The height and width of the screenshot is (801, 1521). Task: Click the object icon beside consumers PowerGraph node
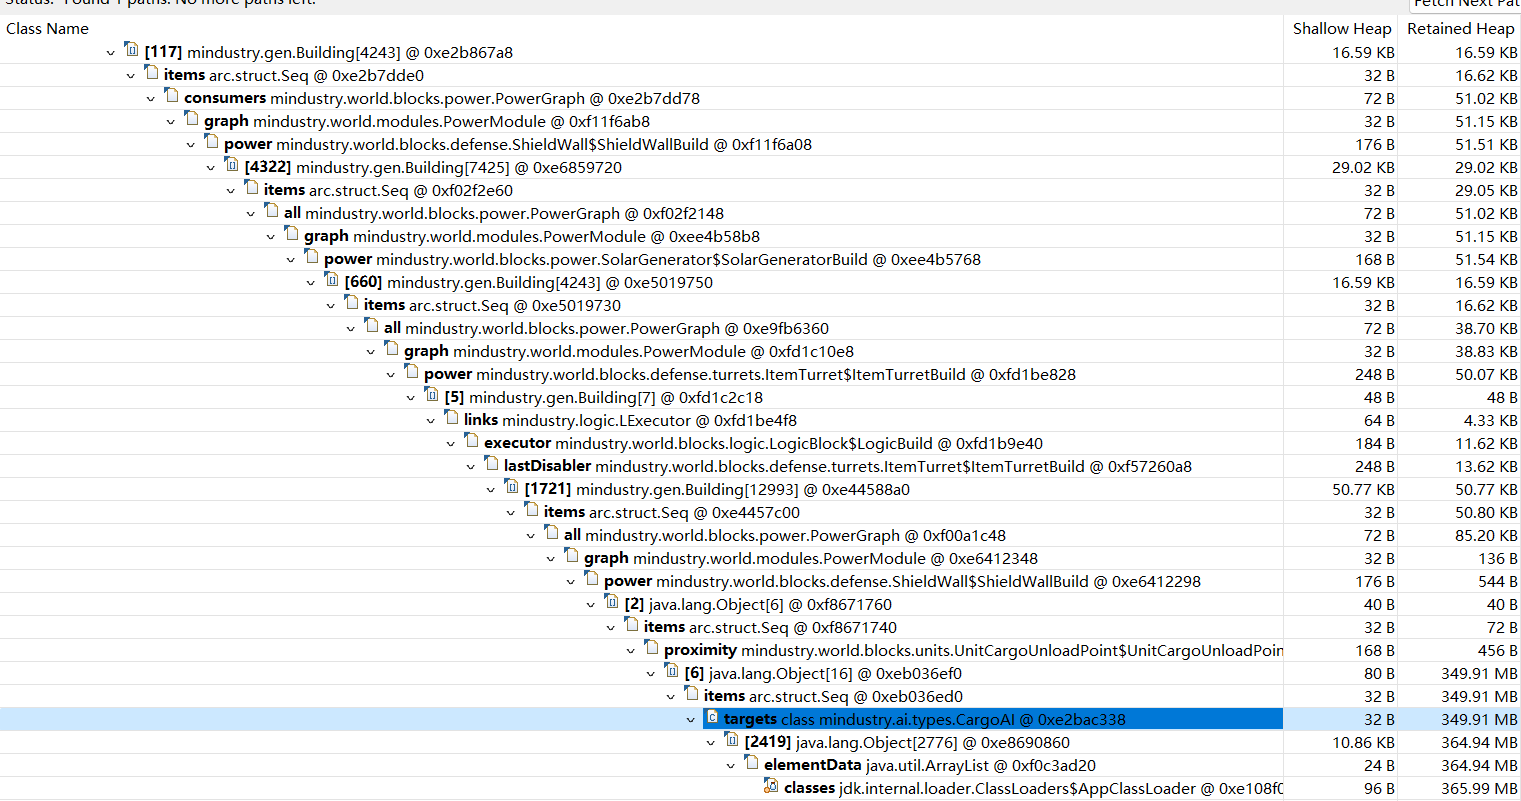tap(171, 97)
